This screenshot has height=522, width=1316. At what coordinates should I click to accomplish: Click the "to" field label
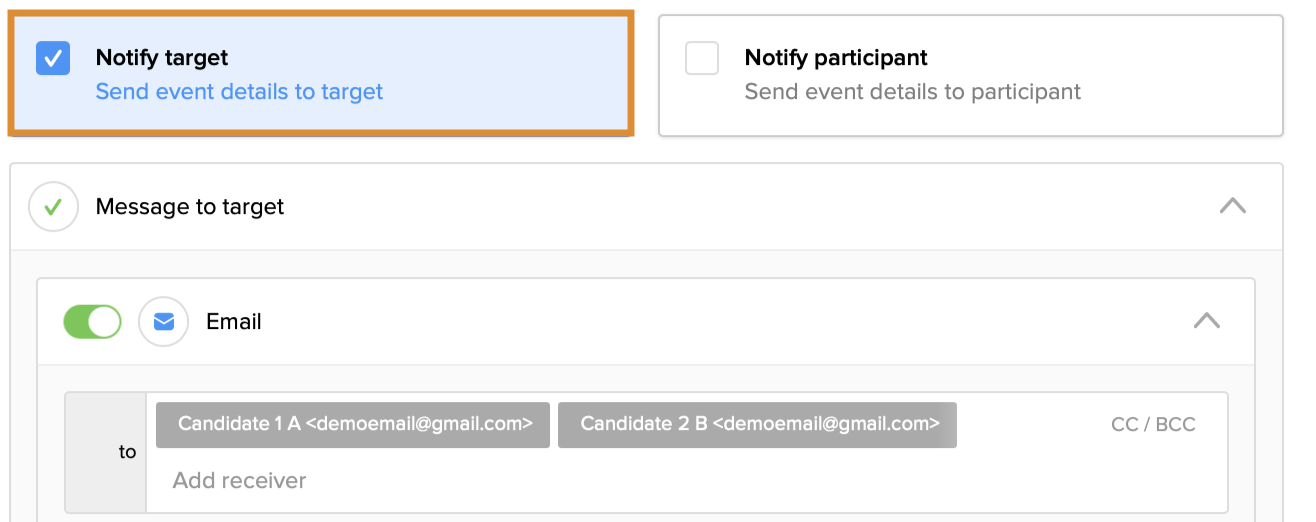click(127, 452)
